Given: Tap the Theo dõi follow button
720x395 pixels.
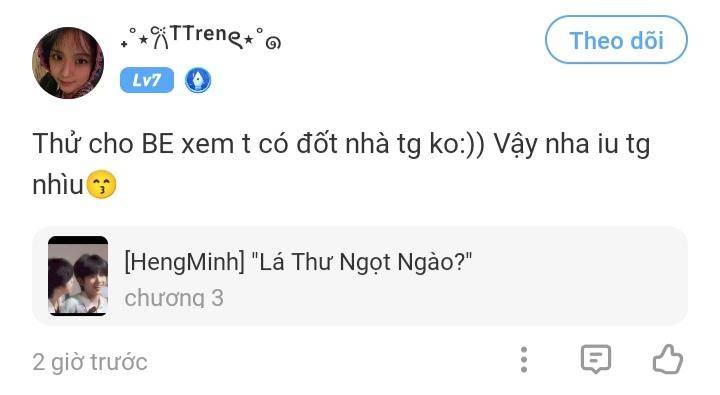Looking at the screenshot, I should point(616,40).
